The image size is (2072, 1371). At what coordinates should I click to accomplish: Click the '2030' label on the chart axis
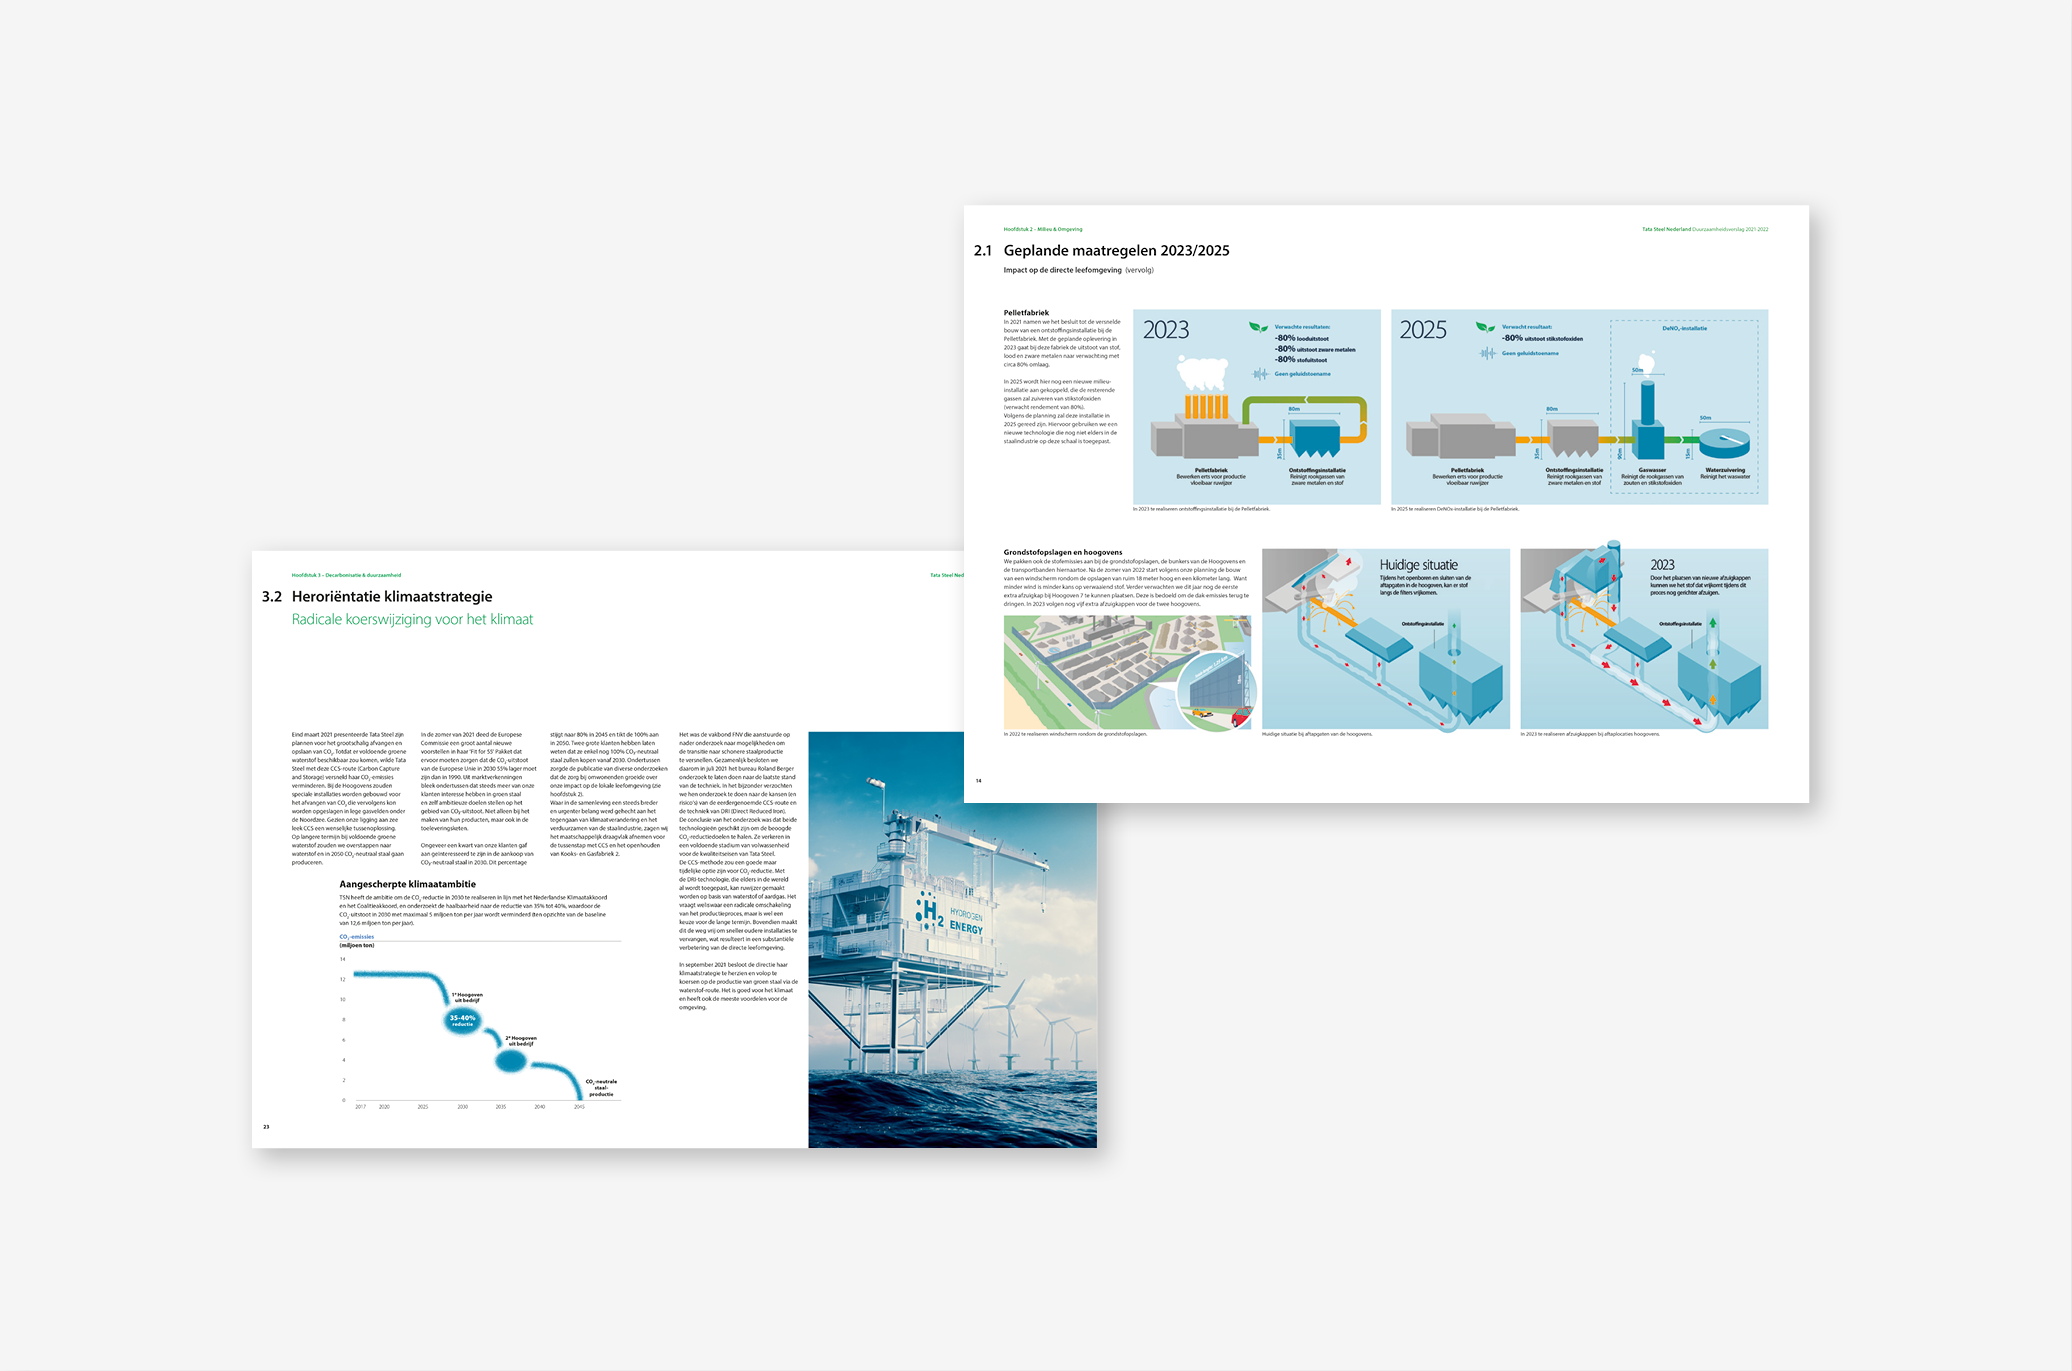(x=462, y=1107)
